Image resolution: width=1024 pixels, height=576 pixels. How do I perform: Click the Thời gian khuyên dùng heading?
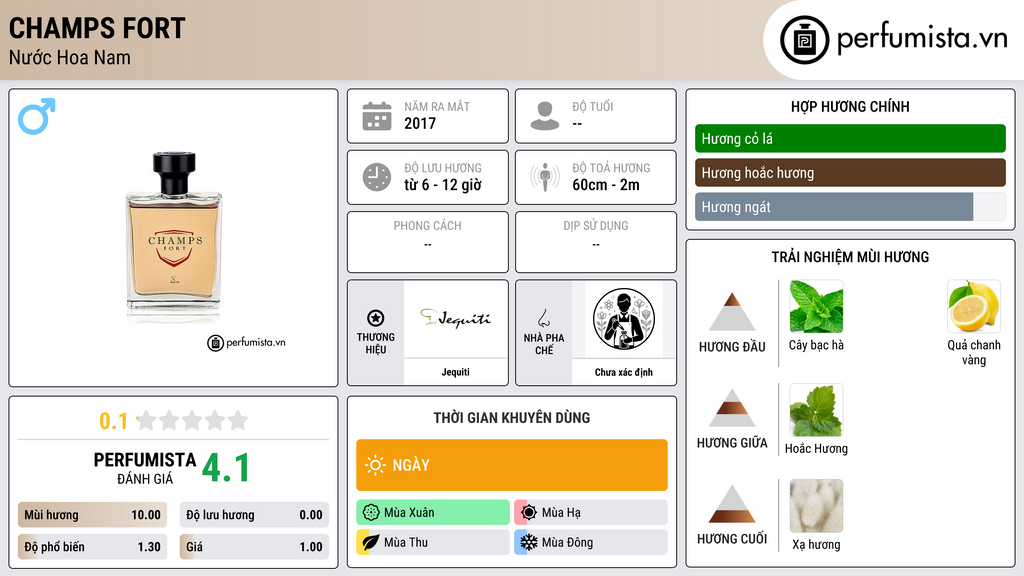(511, 418)
